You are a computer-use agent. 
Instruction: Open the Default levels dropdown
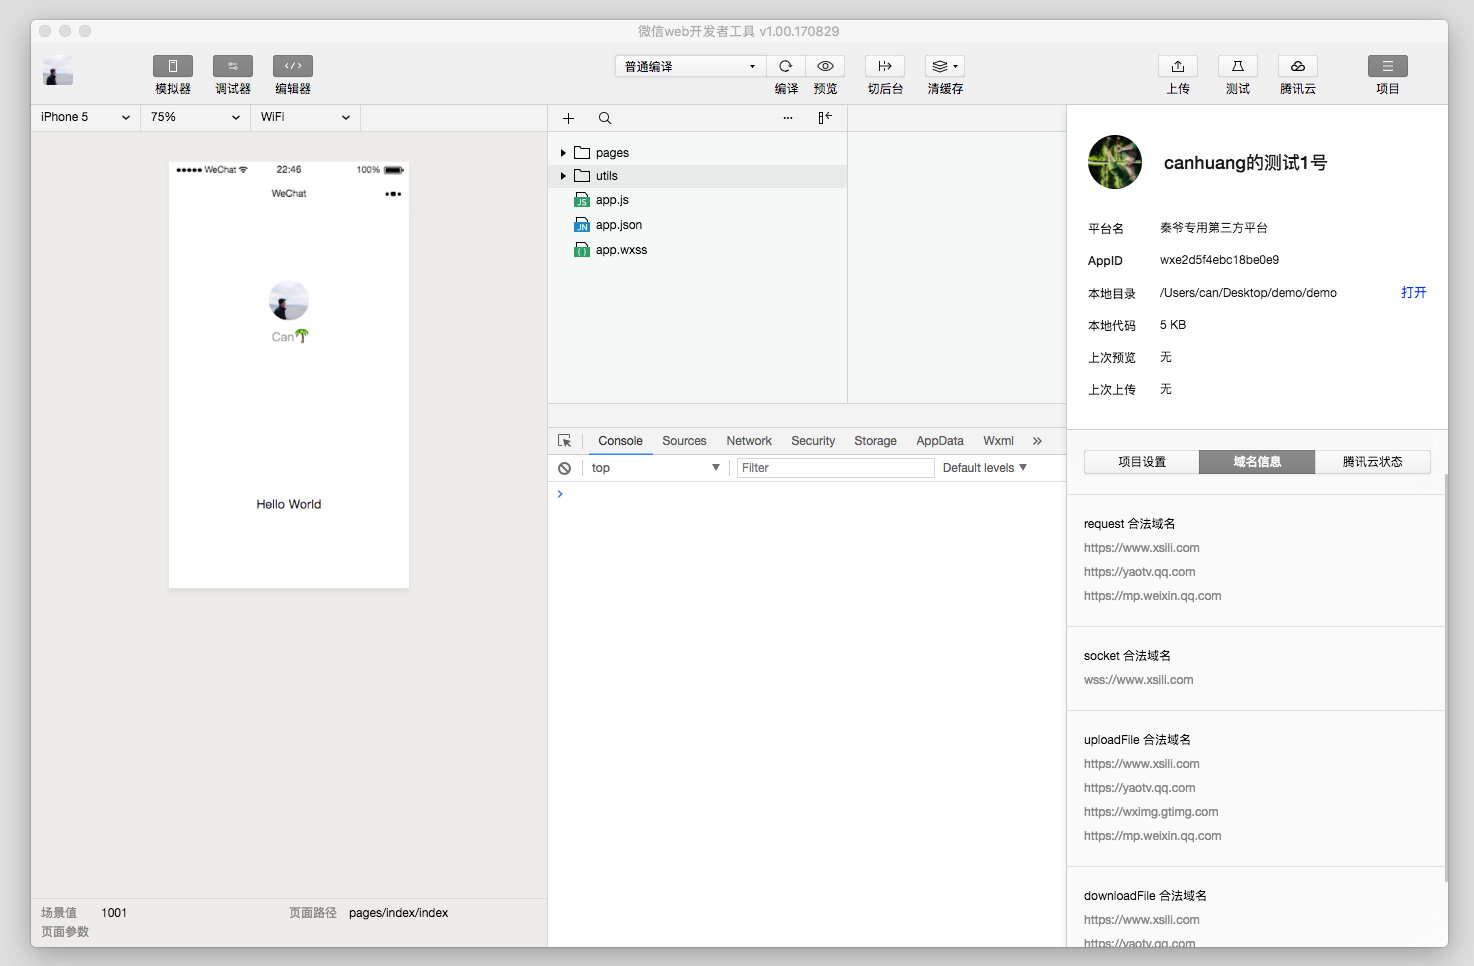point(984,468)
